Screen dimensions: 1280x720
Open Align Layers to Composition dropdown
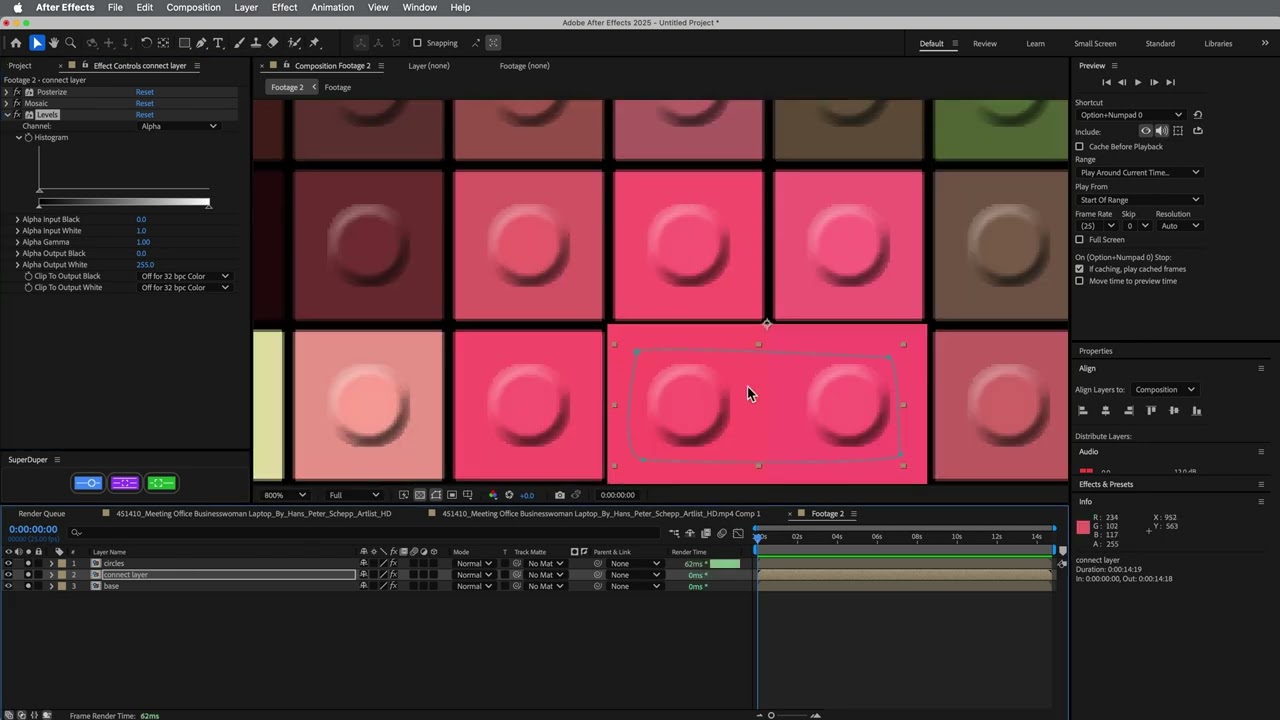tap(1165, 390)
